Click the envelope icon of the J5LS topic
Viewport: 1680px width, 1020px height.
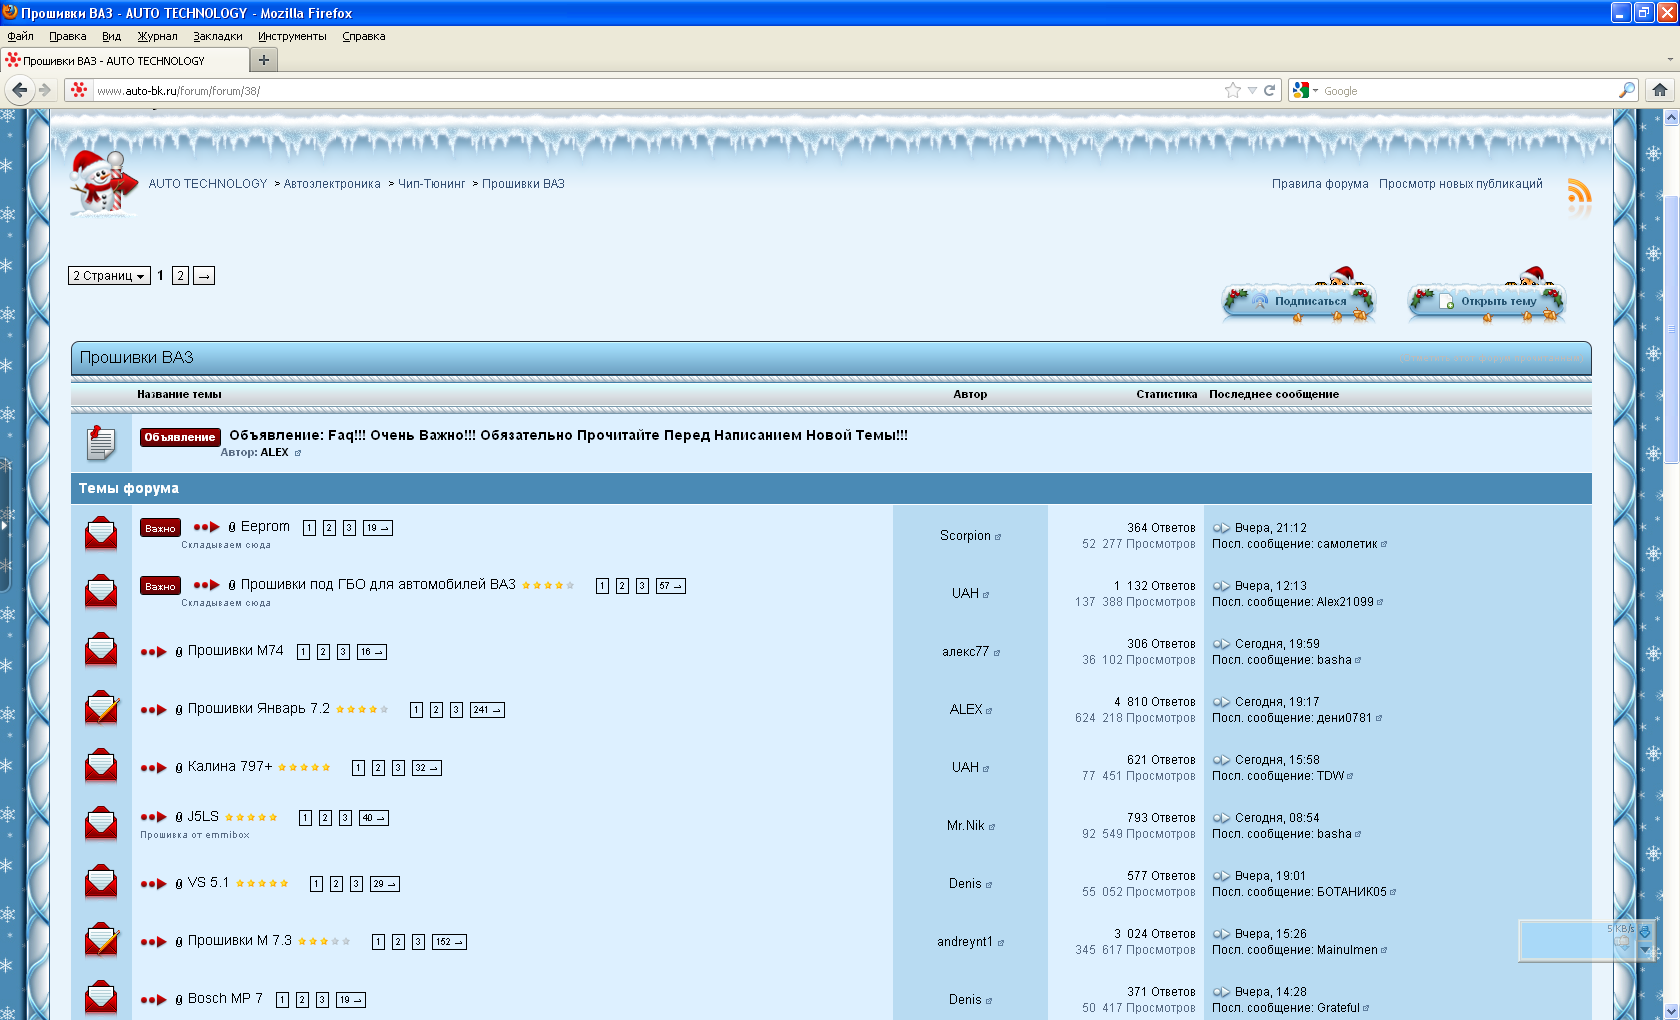pos(101,824)
